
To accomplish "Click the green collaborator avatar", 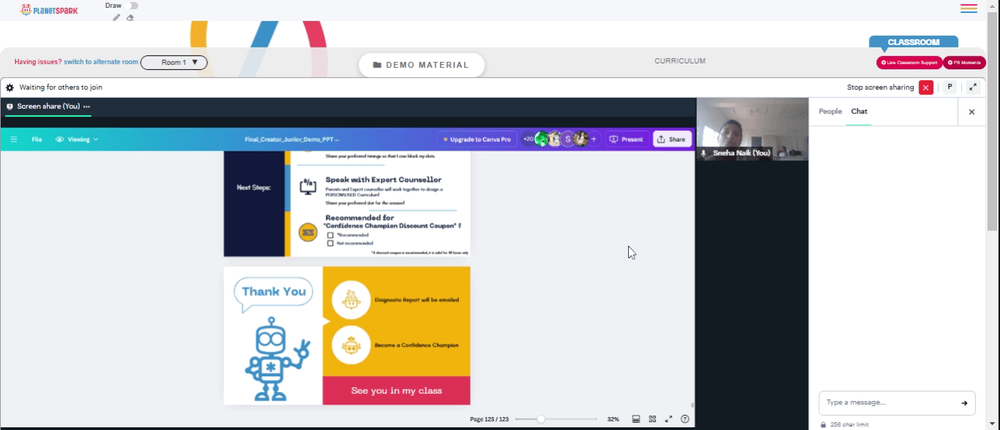I will (542, 139).
